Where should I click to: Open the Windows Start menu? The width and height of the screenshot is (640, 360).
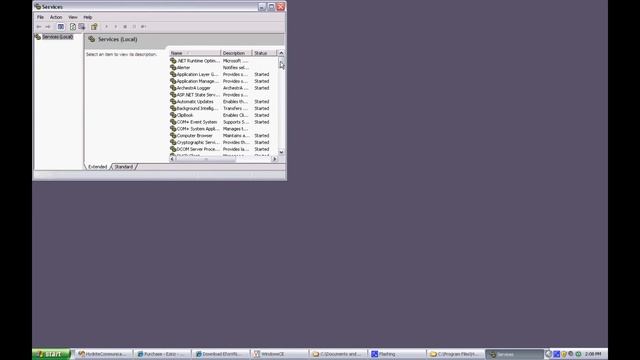click(51, 354)
